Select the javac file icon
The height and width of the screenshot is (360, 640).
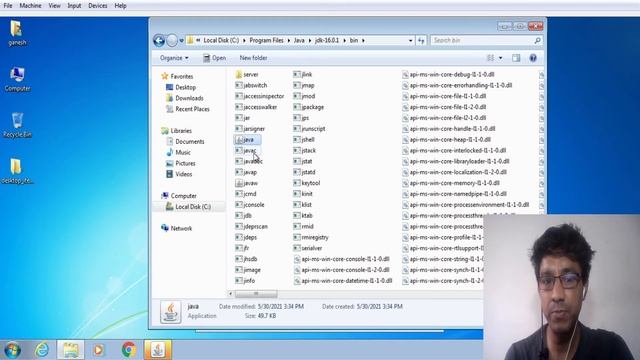pos(239,151)
